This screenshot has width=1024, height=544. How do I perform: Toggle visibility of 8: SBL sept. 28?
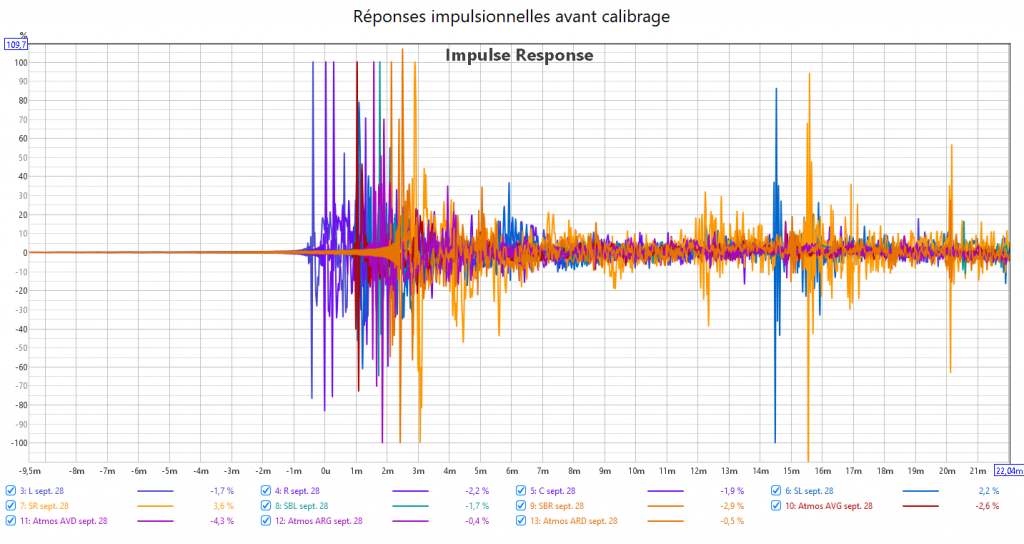(x=266, y=506)
